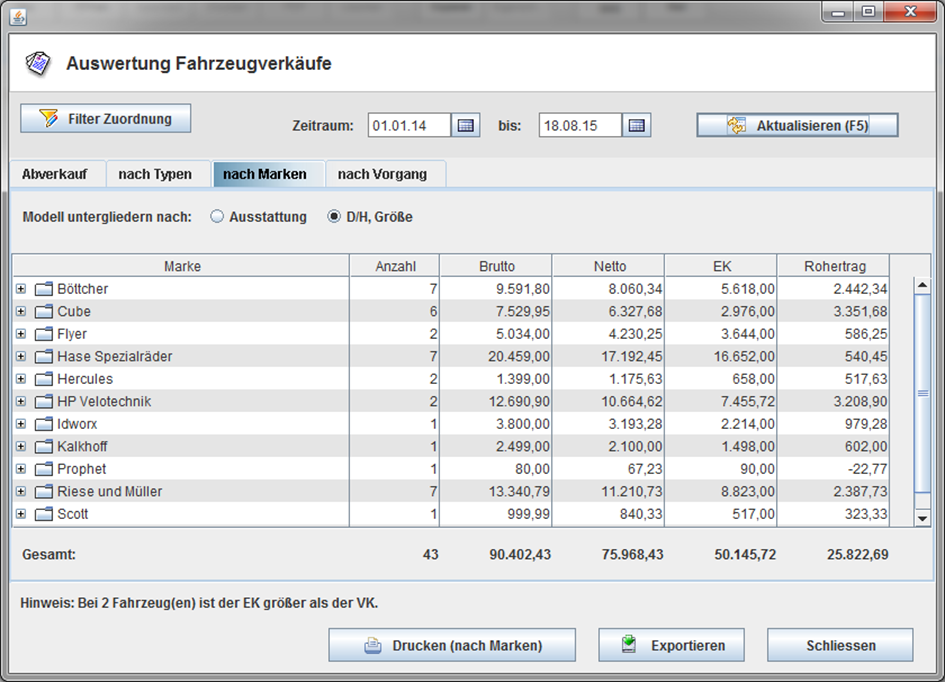Click the Riese und Müller folder icon
The height and width of the screenshot is (682, 945).
point(43,492)
